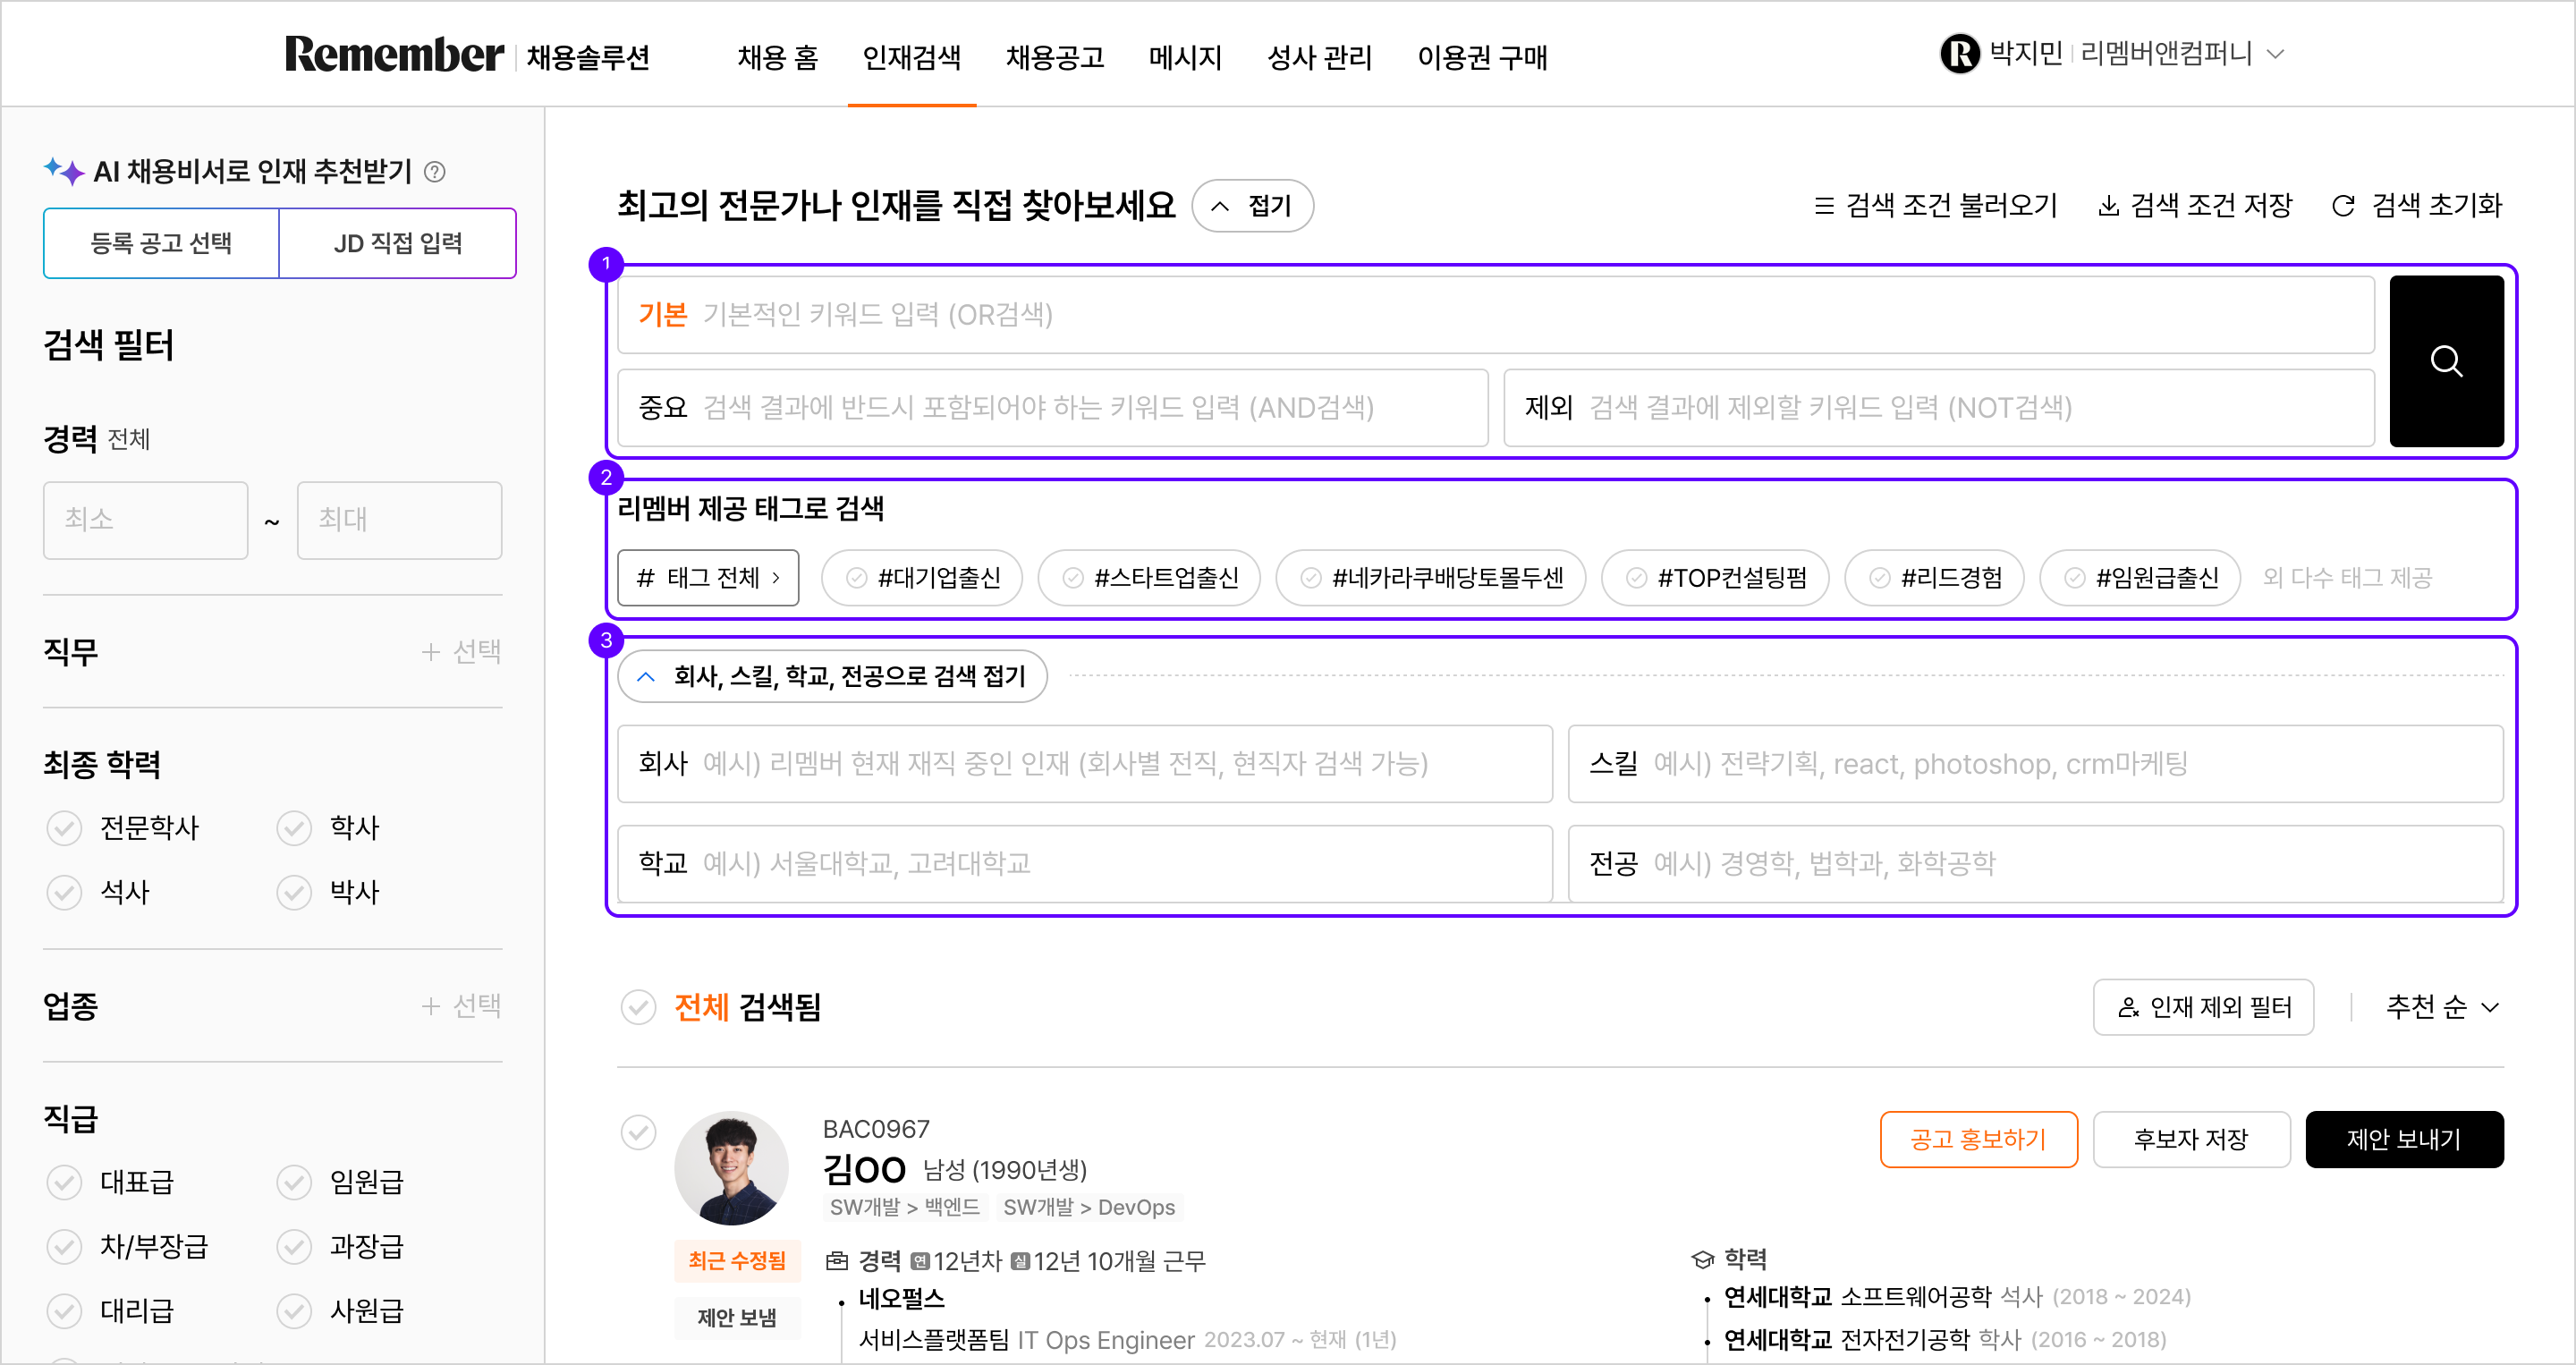
Task: Click the 제안 보내기 button
Action: [2403, 1139]
